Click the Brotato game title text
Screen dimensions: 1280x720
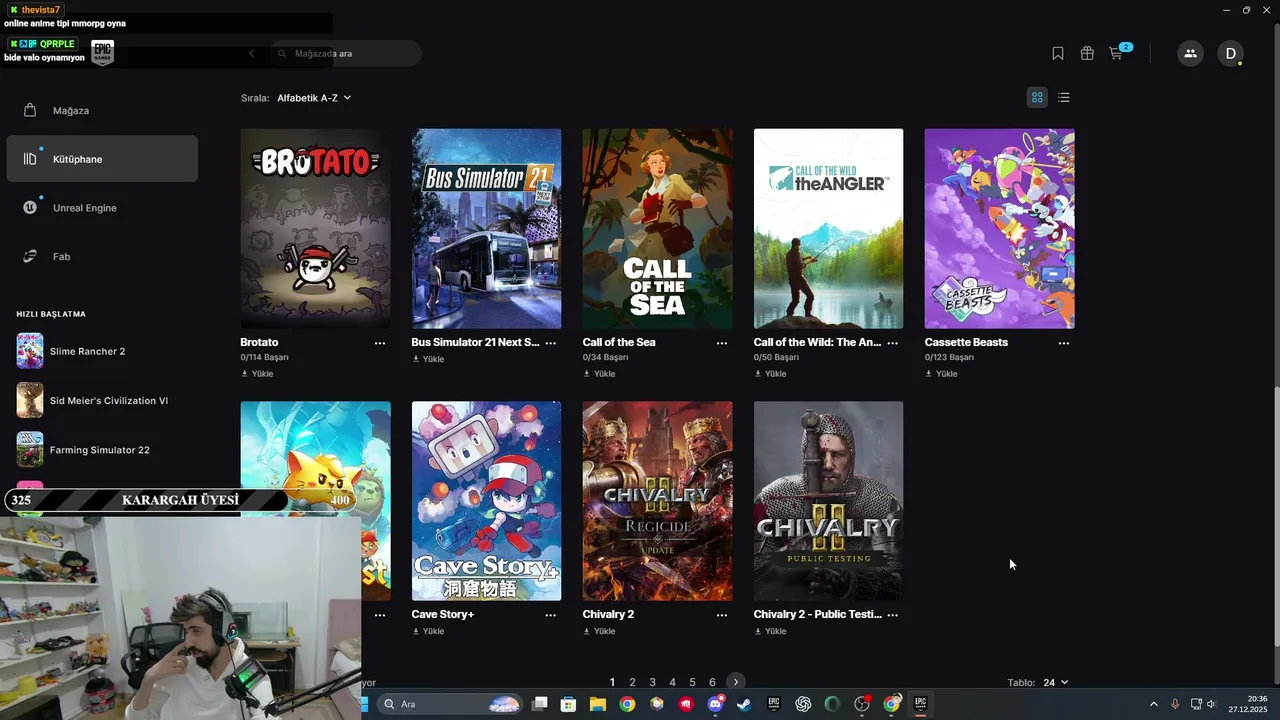(x=259, y=342)
